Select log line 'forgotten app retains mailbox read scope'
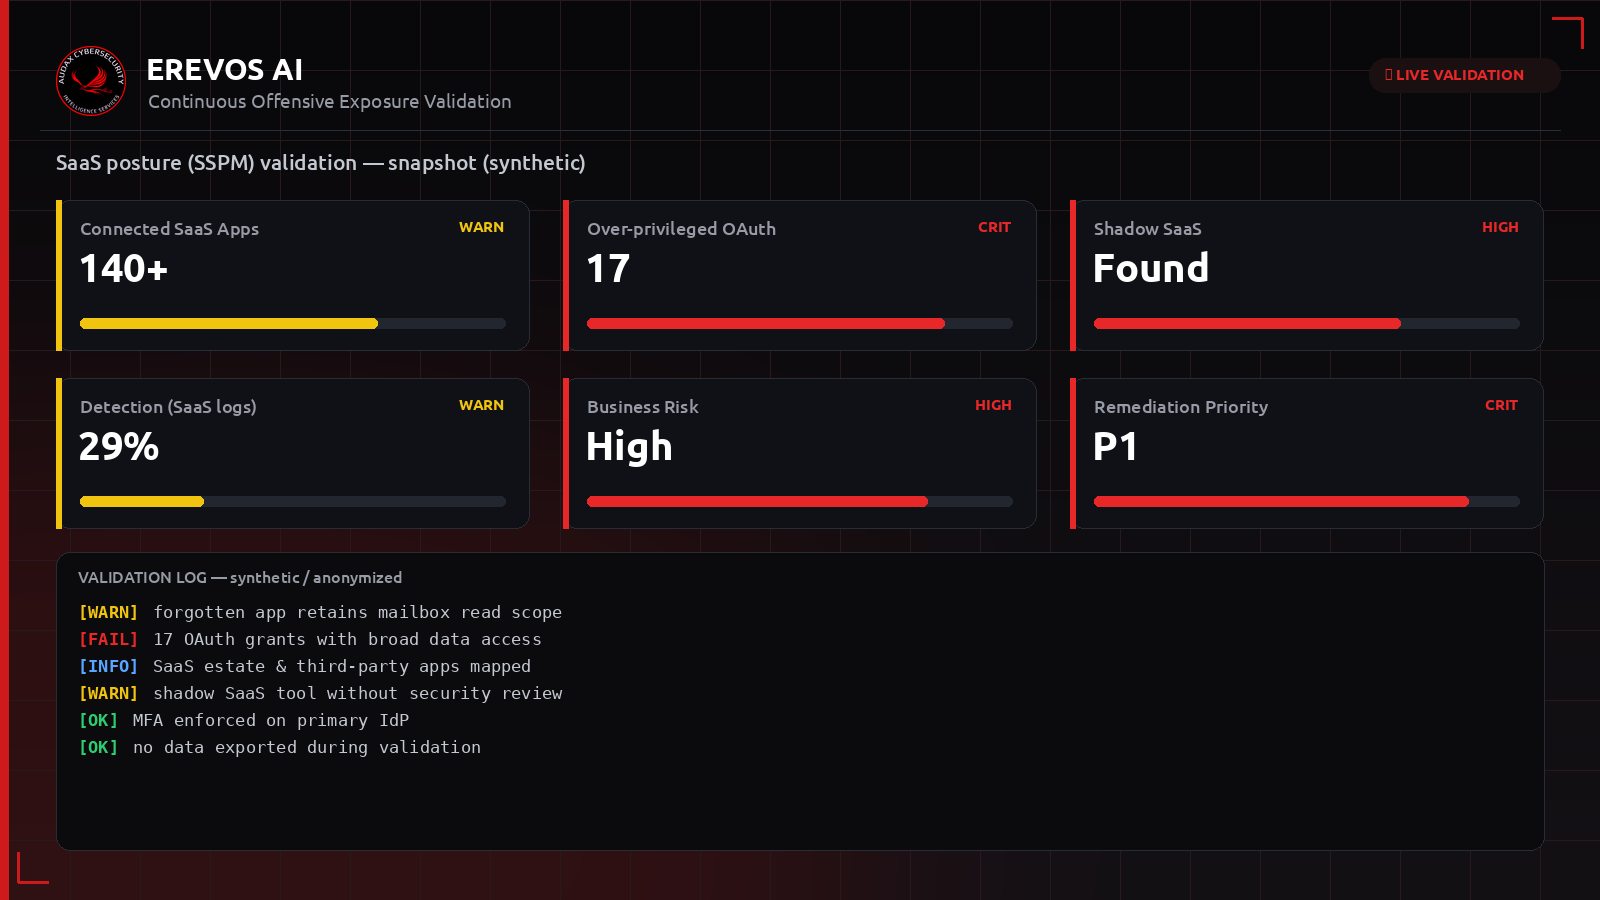 click(x=358, y=612)
